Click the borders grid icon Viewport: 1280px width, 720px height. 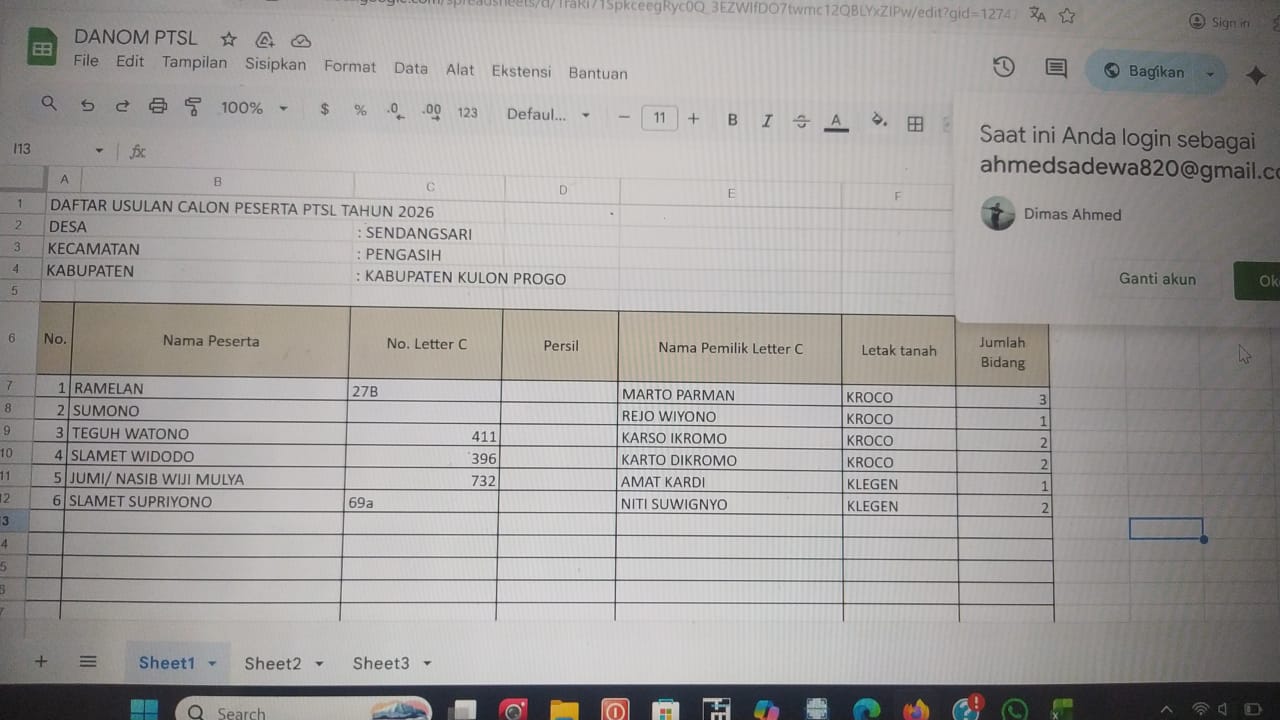pos(914,123)
